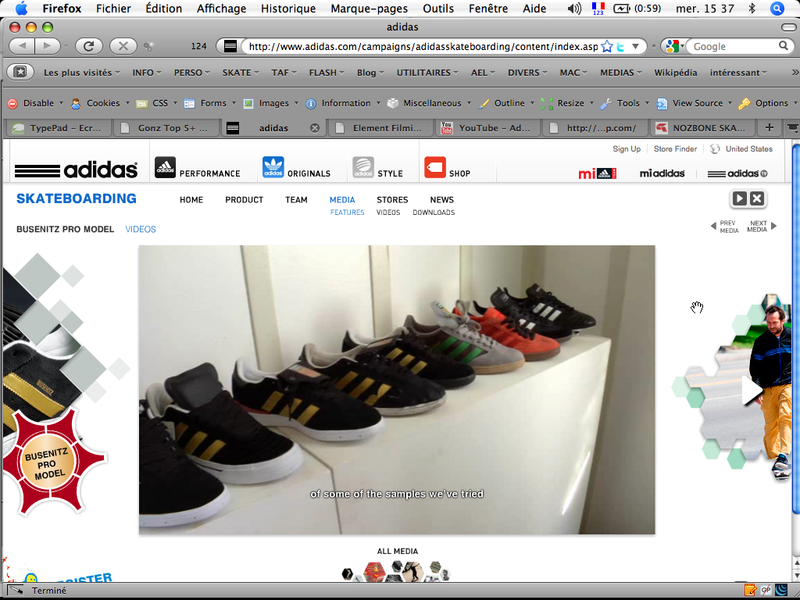Open the Les plus visités bookmark folder
This screenshot has height=600, width=800.
click(x=82, y=72)
